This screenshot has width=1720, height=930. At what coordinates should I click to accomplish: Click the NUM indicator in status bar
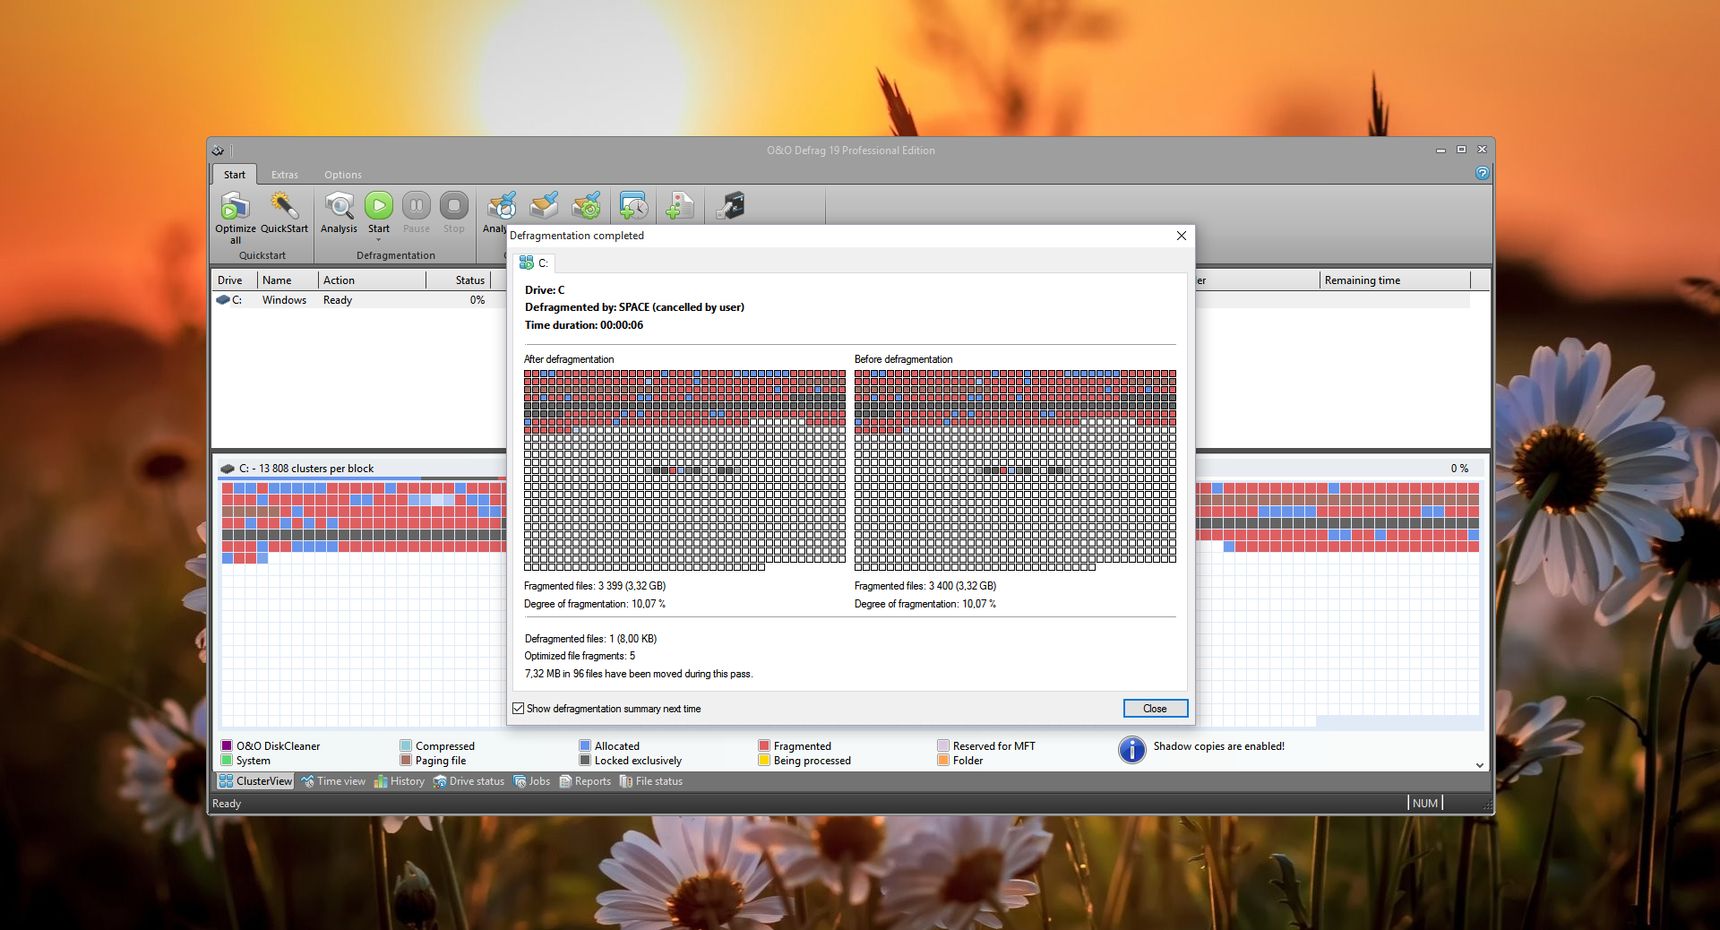pyautogui.click(x=1425, y=803)
